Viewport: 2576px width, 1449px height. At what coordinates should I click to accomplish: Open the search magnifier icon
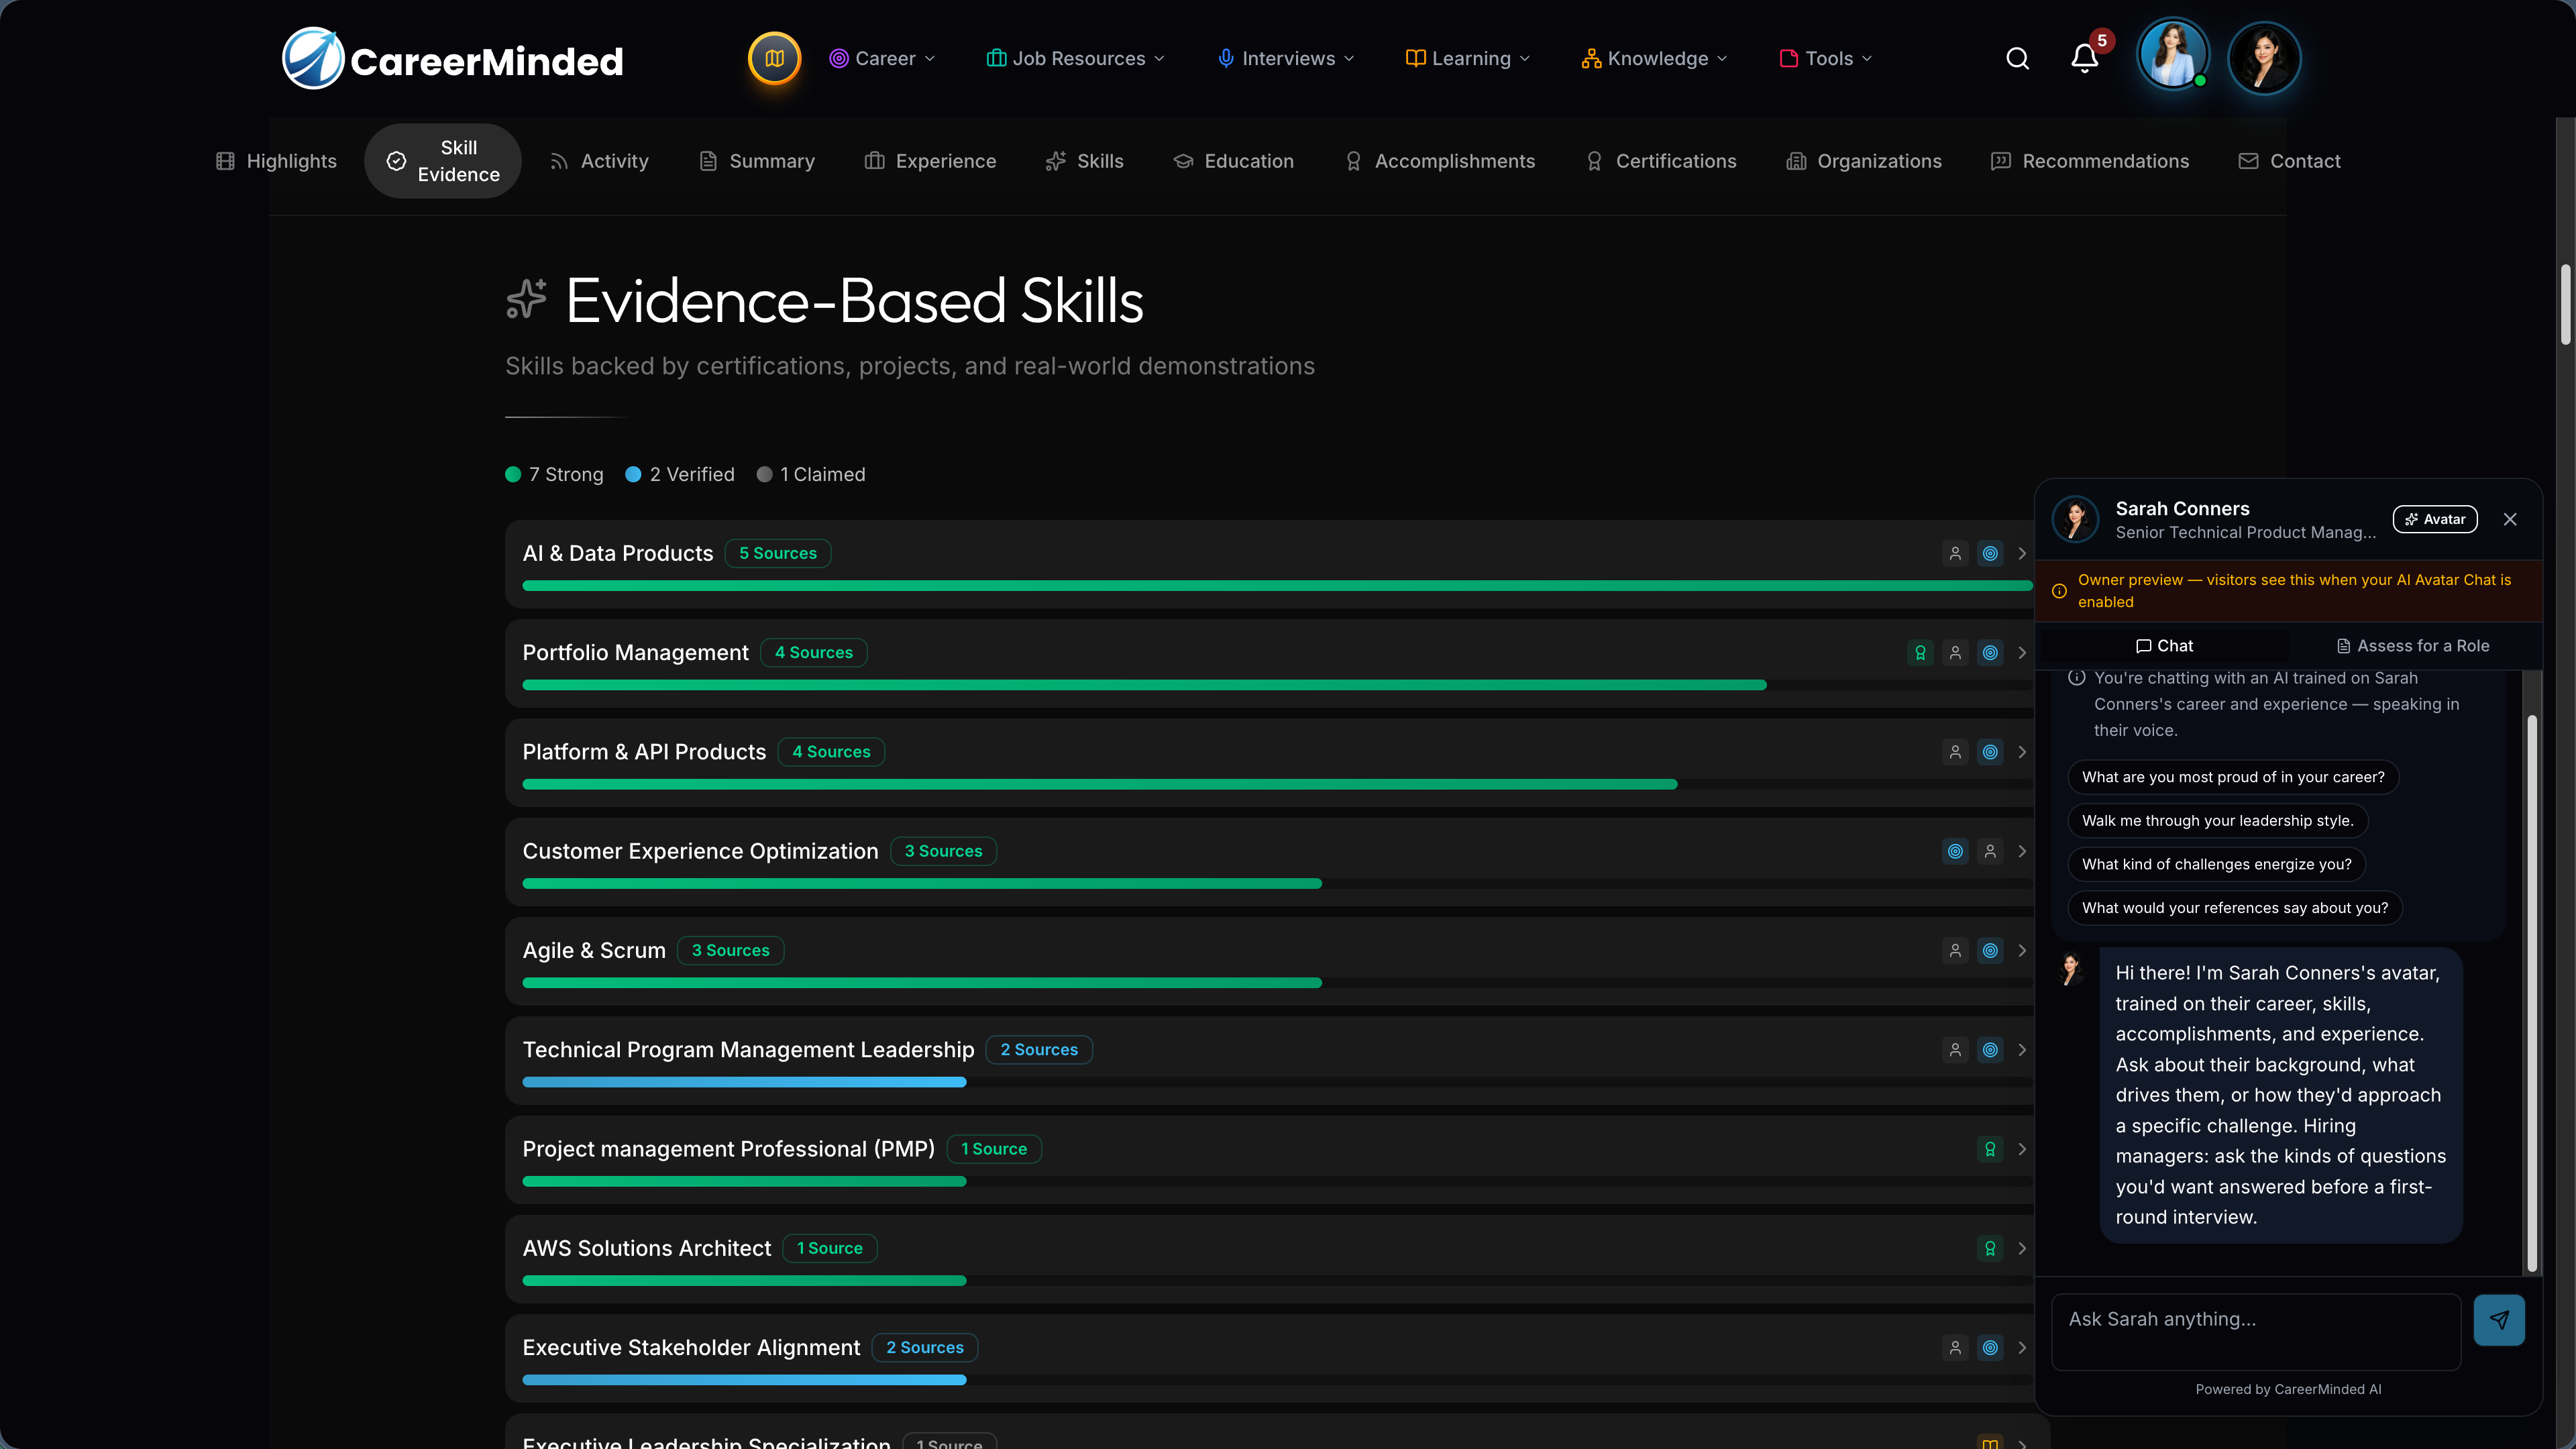click(x=2017, y=59)
